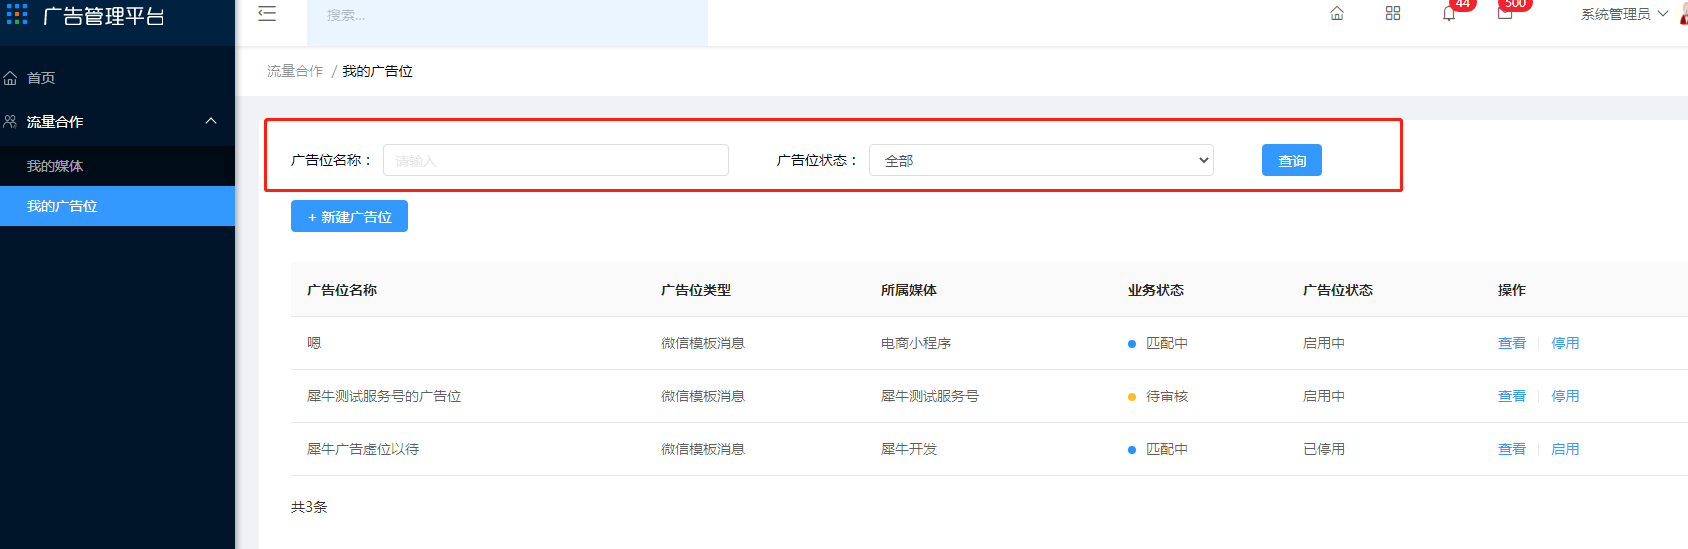
Task: Click 查看 link for 嗯 row
Action: (1512, 343)
